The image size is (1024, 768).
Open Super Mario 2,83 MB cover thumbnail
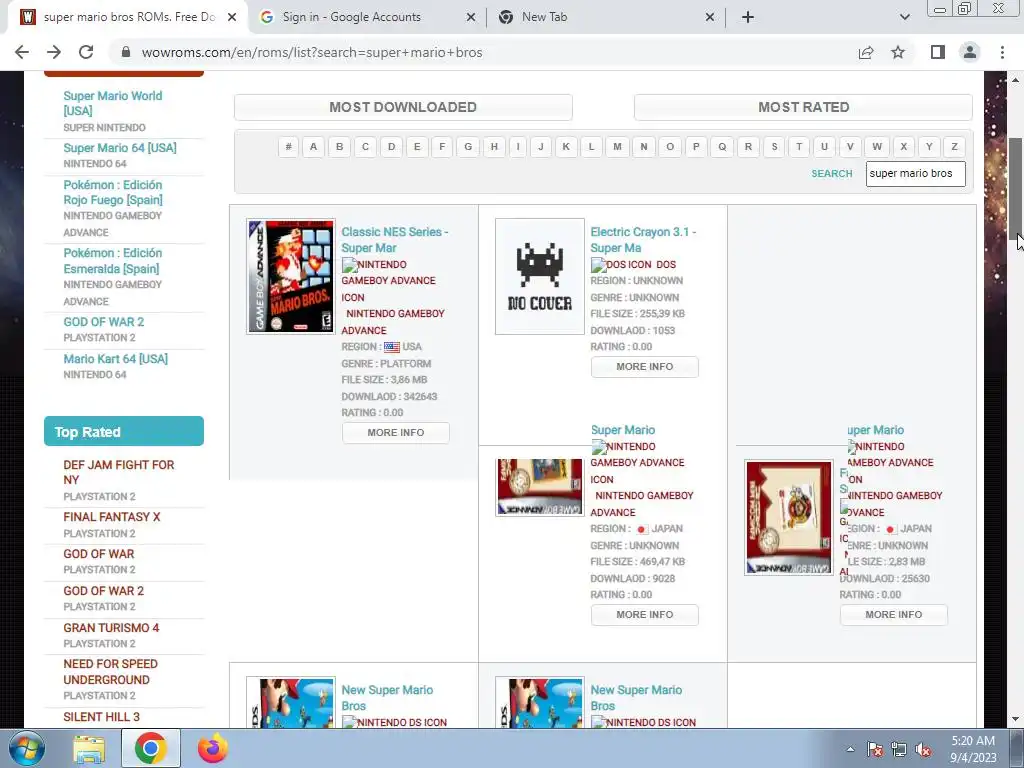click(789, 517)
